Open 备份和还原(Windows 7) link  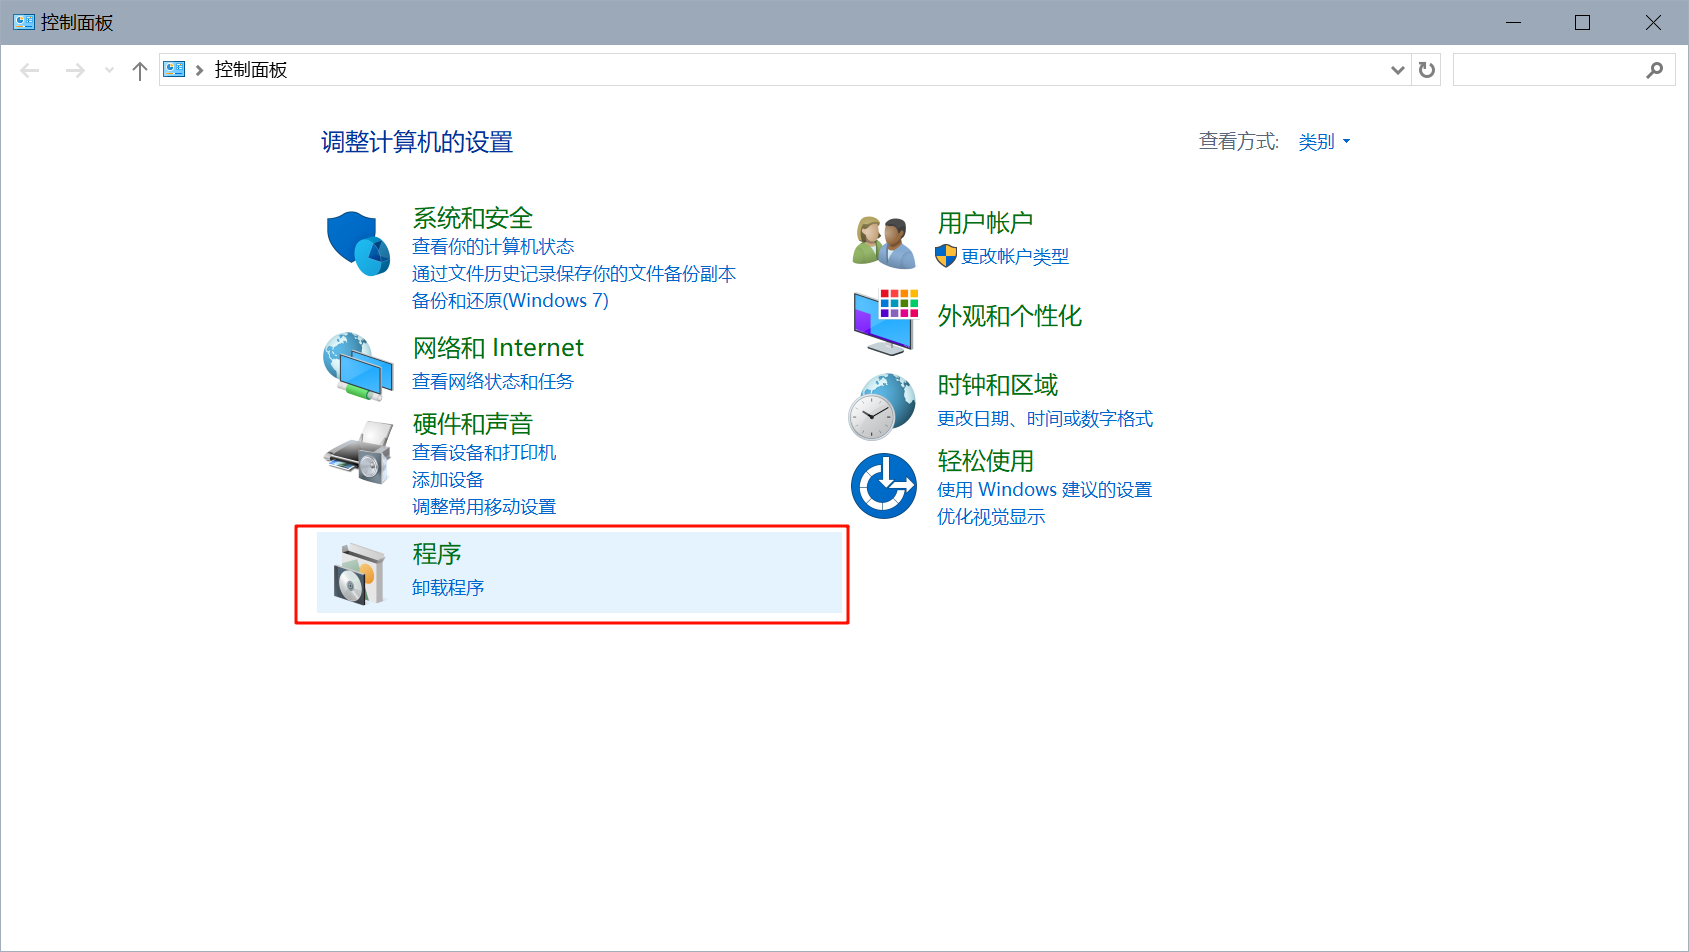click(x=510, y=301)
